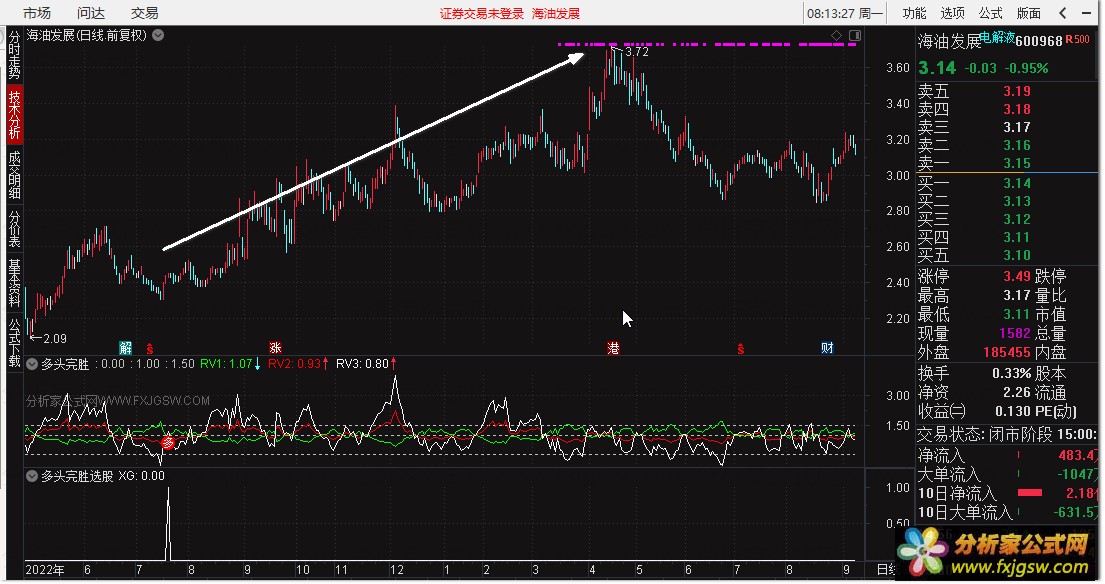The height and width of the screenshot is (584, 1105).
Task: Click the stock code 600968
Action: 1039,42
